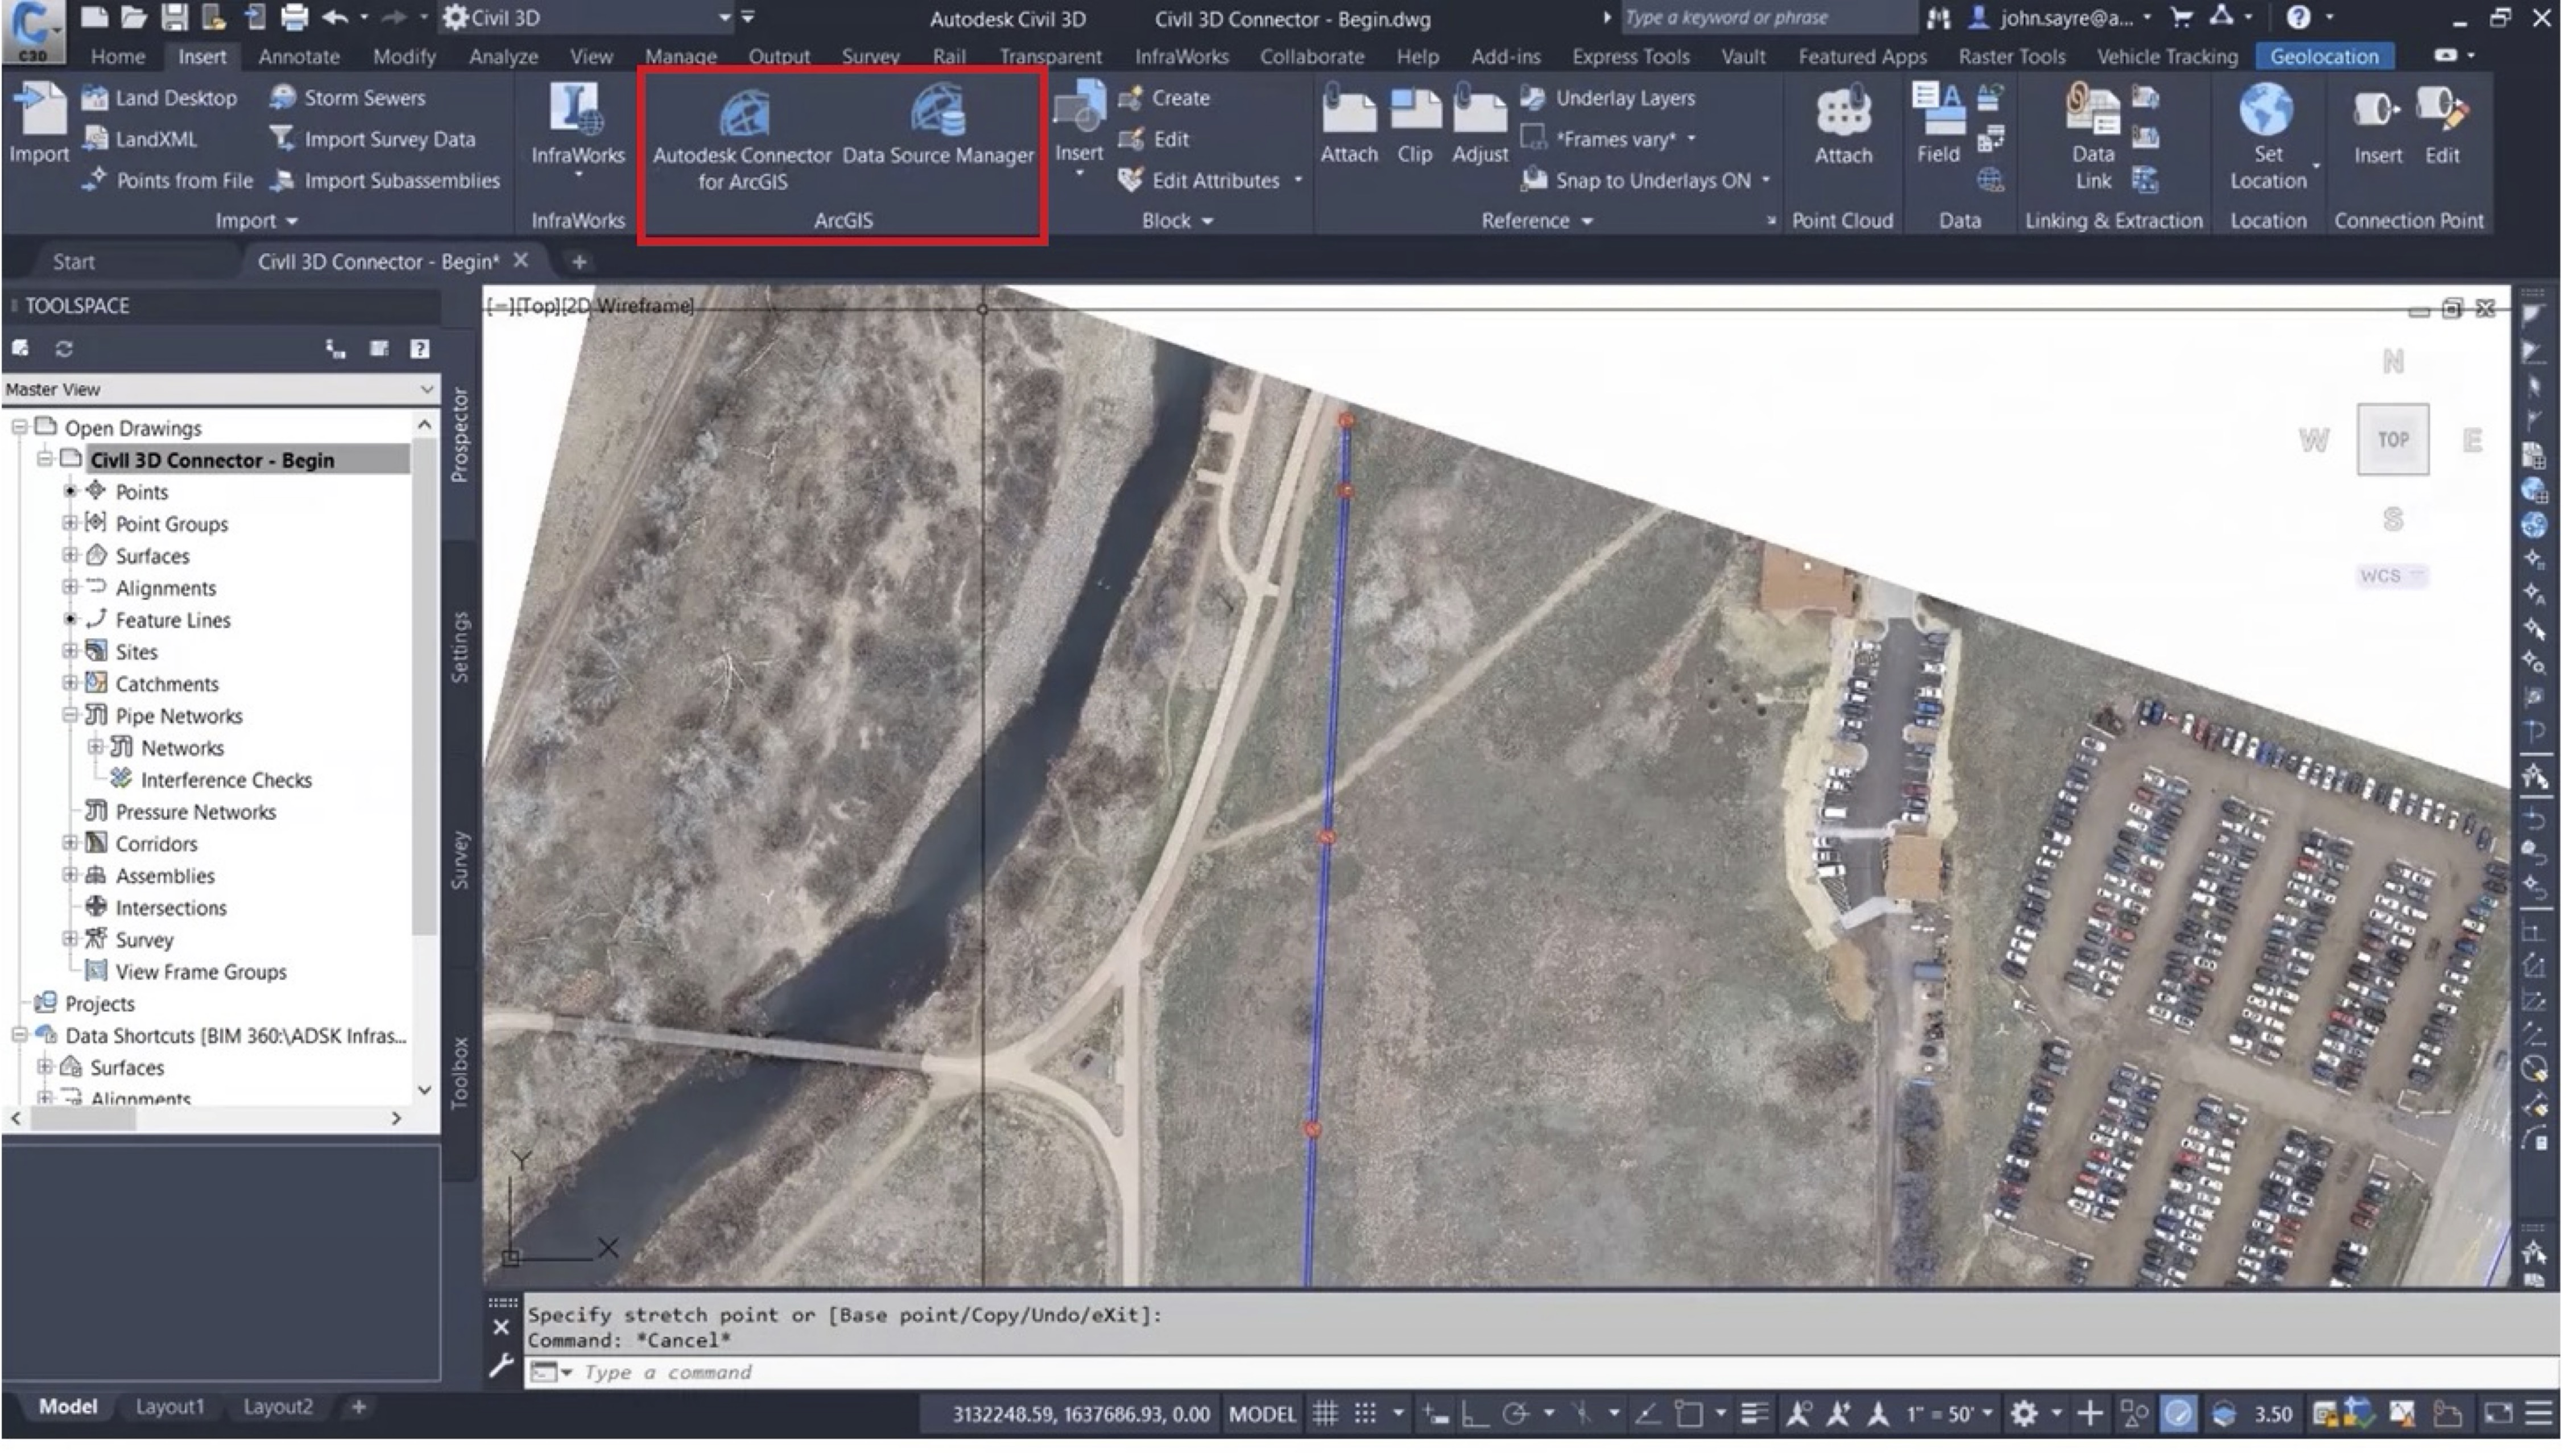Click Import Subassemblies

coord(387,181)
